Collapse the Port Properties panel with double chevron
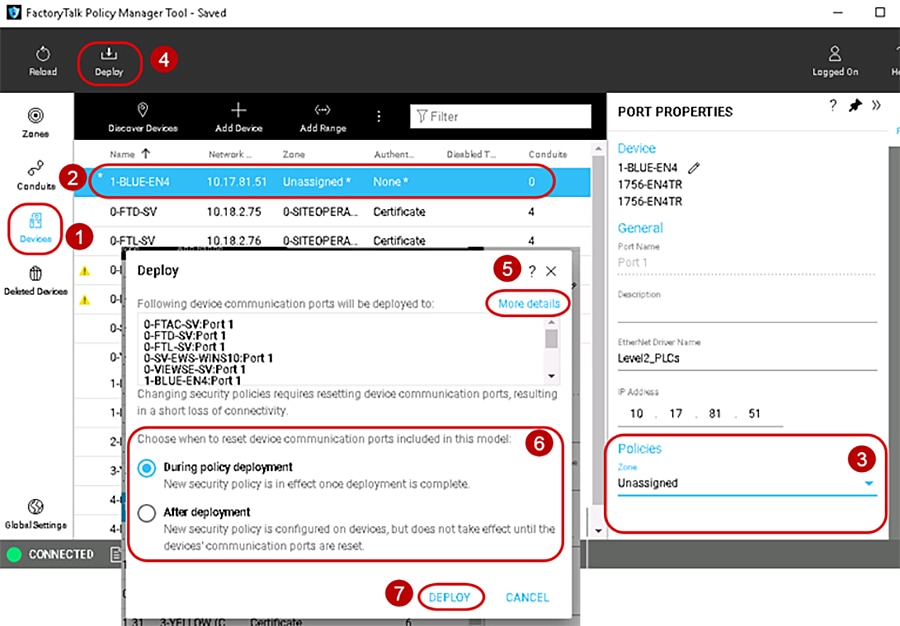Screen dimensions: 900x626 876,106
